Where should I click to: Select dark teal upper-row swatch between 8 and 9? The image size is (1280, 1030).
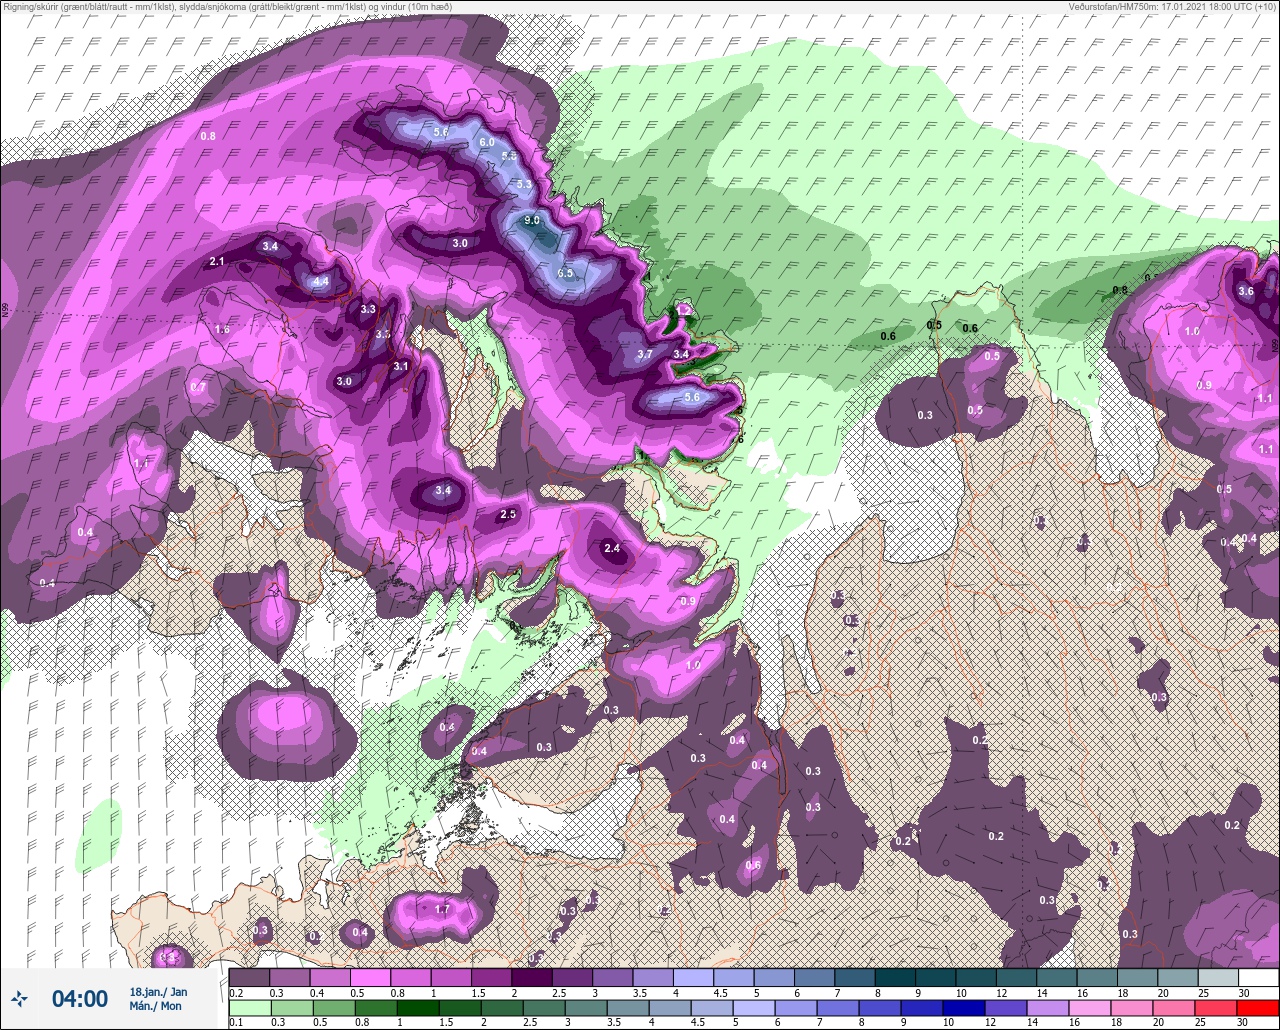pos(895,977)
